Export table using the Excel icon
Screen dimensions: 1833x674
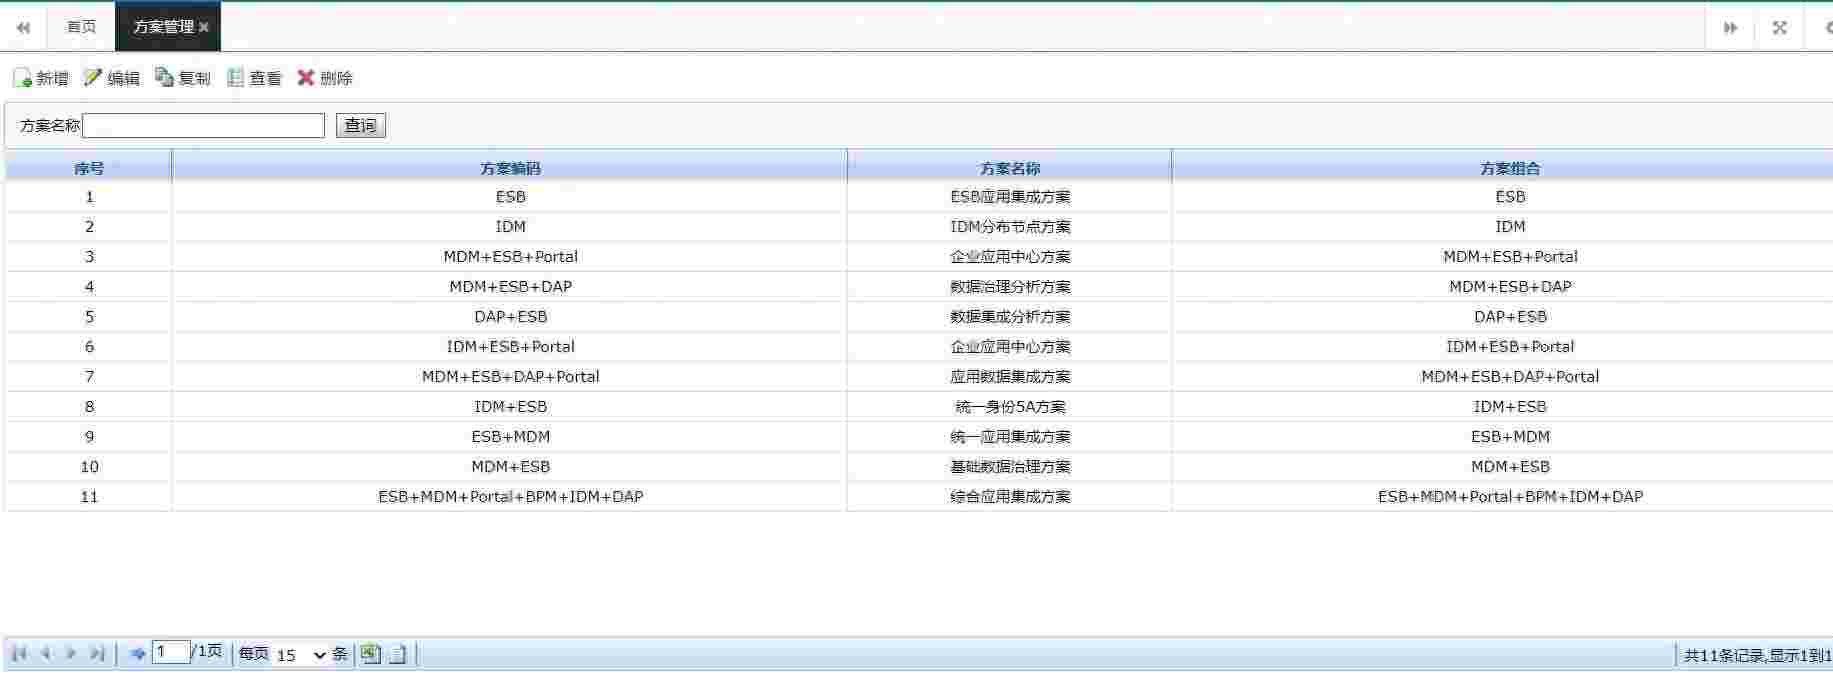pyautogui.click(x=370, y=654)
